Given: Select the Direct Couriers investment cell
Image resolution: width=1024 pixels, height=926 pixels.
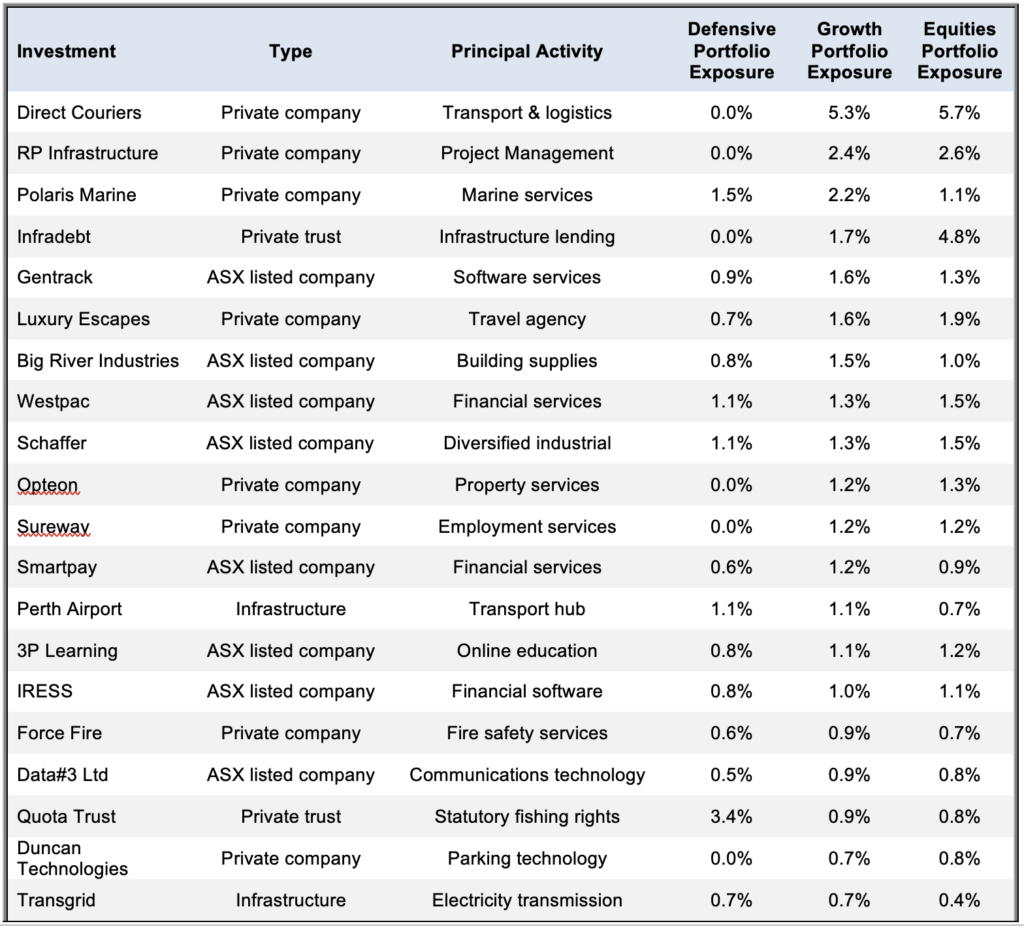Looking at the screenshot, I should (79, 112).
